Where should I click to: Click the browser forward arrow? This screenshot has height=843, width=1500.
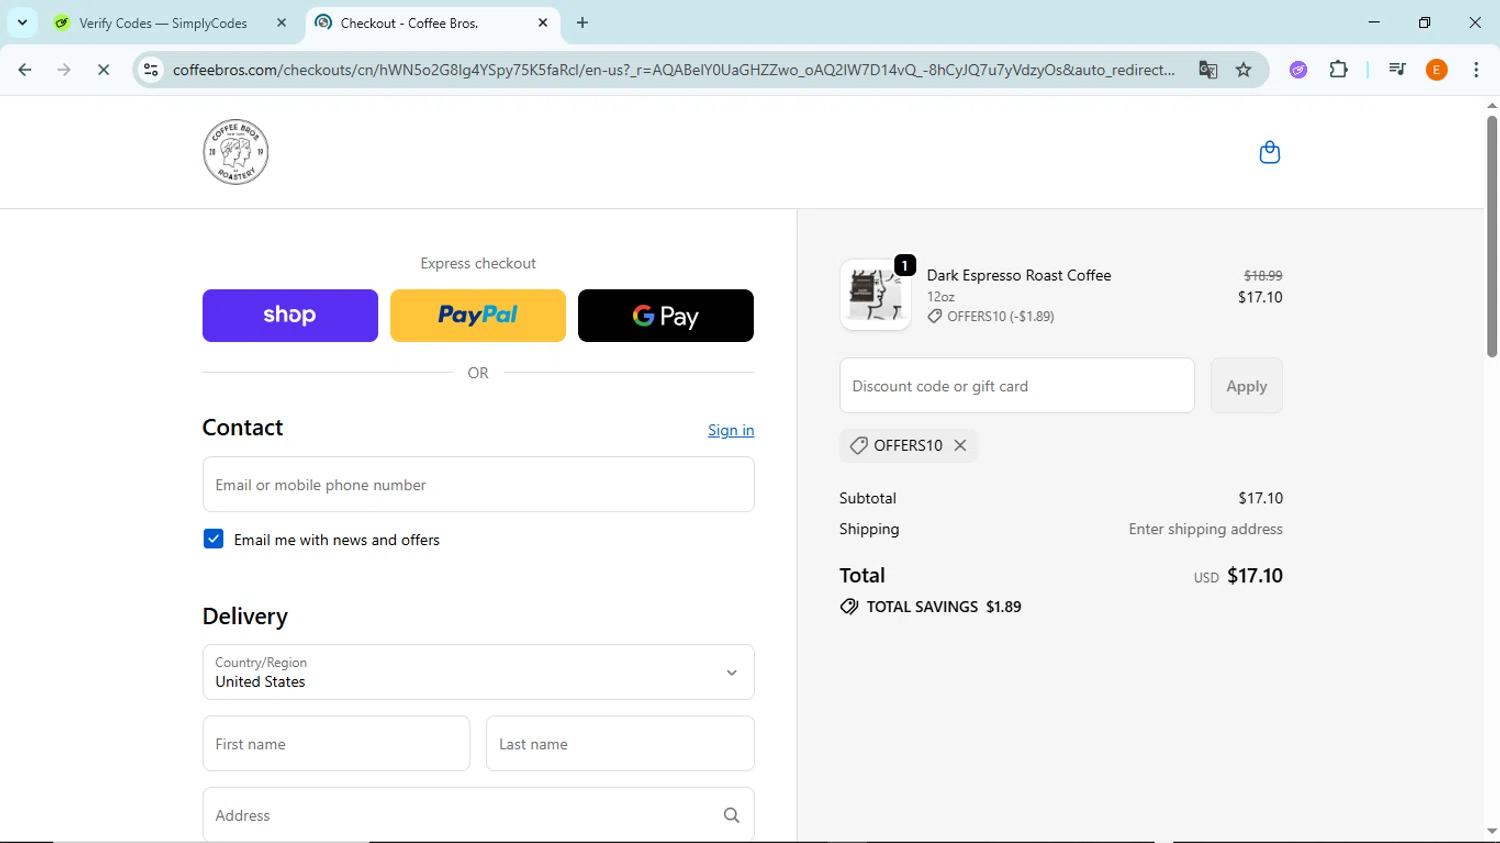(64, 70)
